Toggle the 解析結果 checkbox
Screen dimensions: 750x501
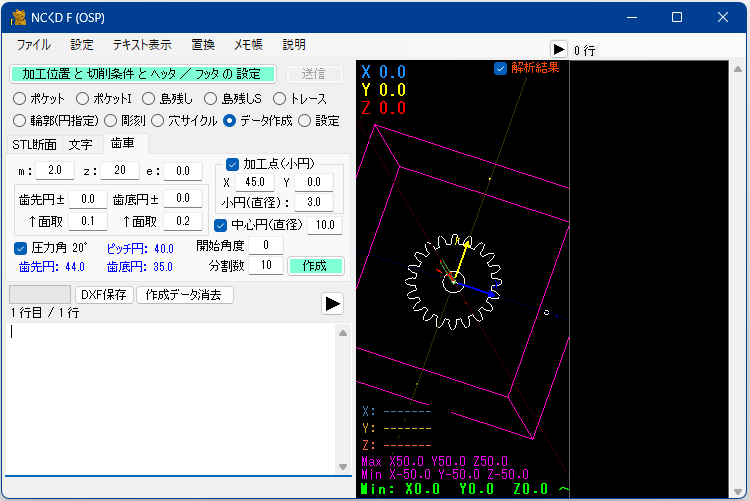[x=500, y=68]
